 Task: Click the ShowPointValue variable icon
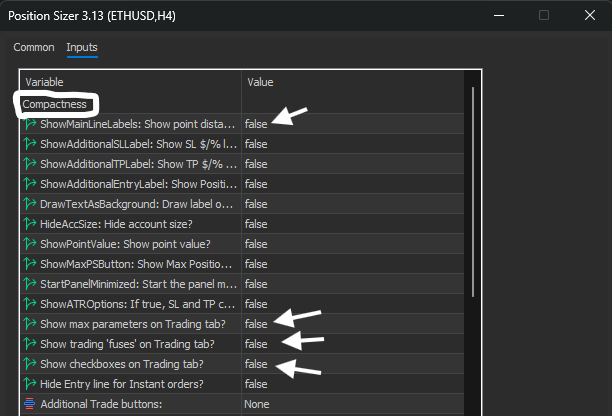[30, 244]
